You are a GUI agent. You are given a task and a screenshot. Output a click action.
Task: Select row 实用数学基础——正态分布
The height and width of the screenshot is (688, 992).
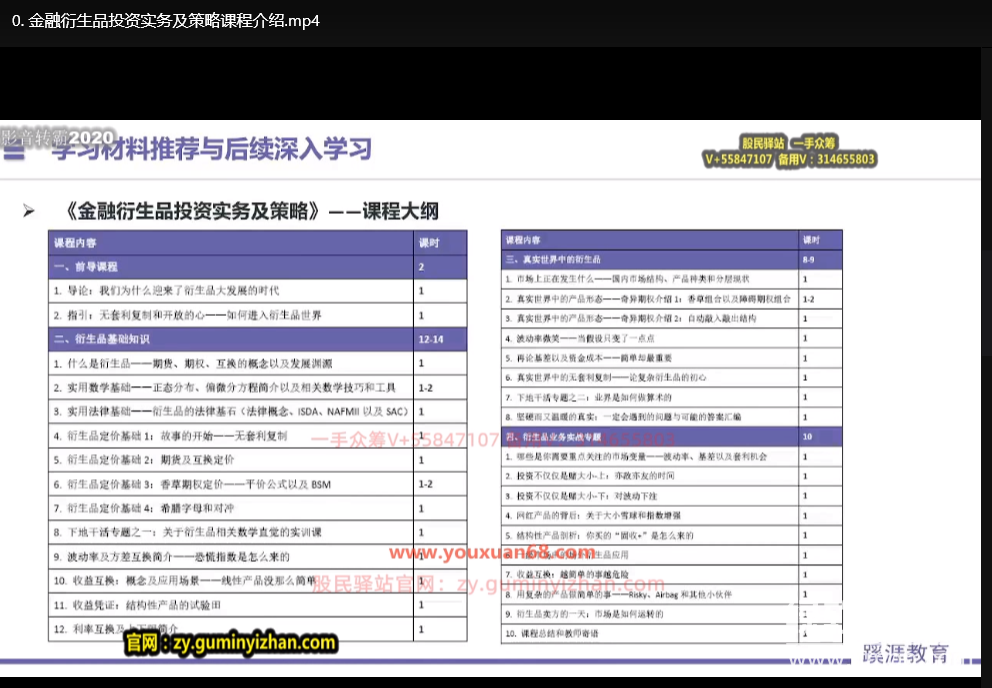pos(257,387)
